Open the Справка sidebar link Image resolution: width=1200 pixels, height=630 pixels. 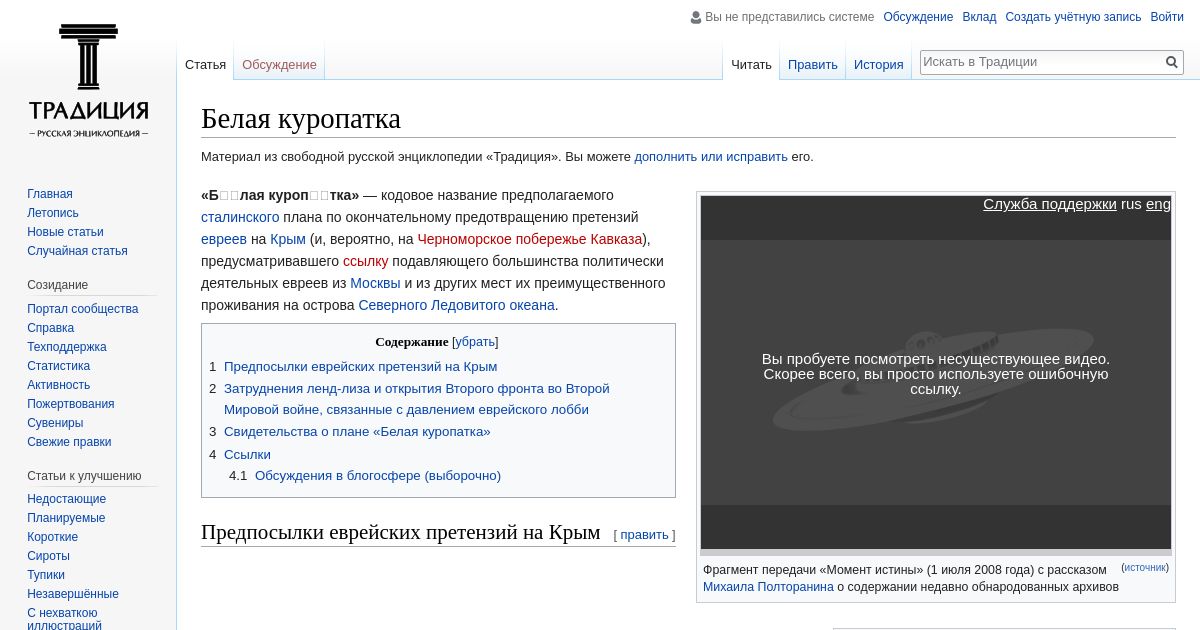(50, 328)
